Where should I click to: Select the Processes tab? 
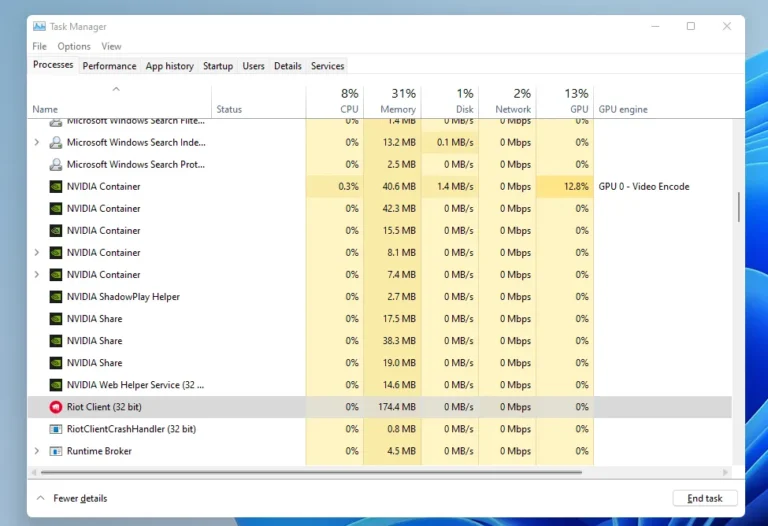click(x=53, y=65)
